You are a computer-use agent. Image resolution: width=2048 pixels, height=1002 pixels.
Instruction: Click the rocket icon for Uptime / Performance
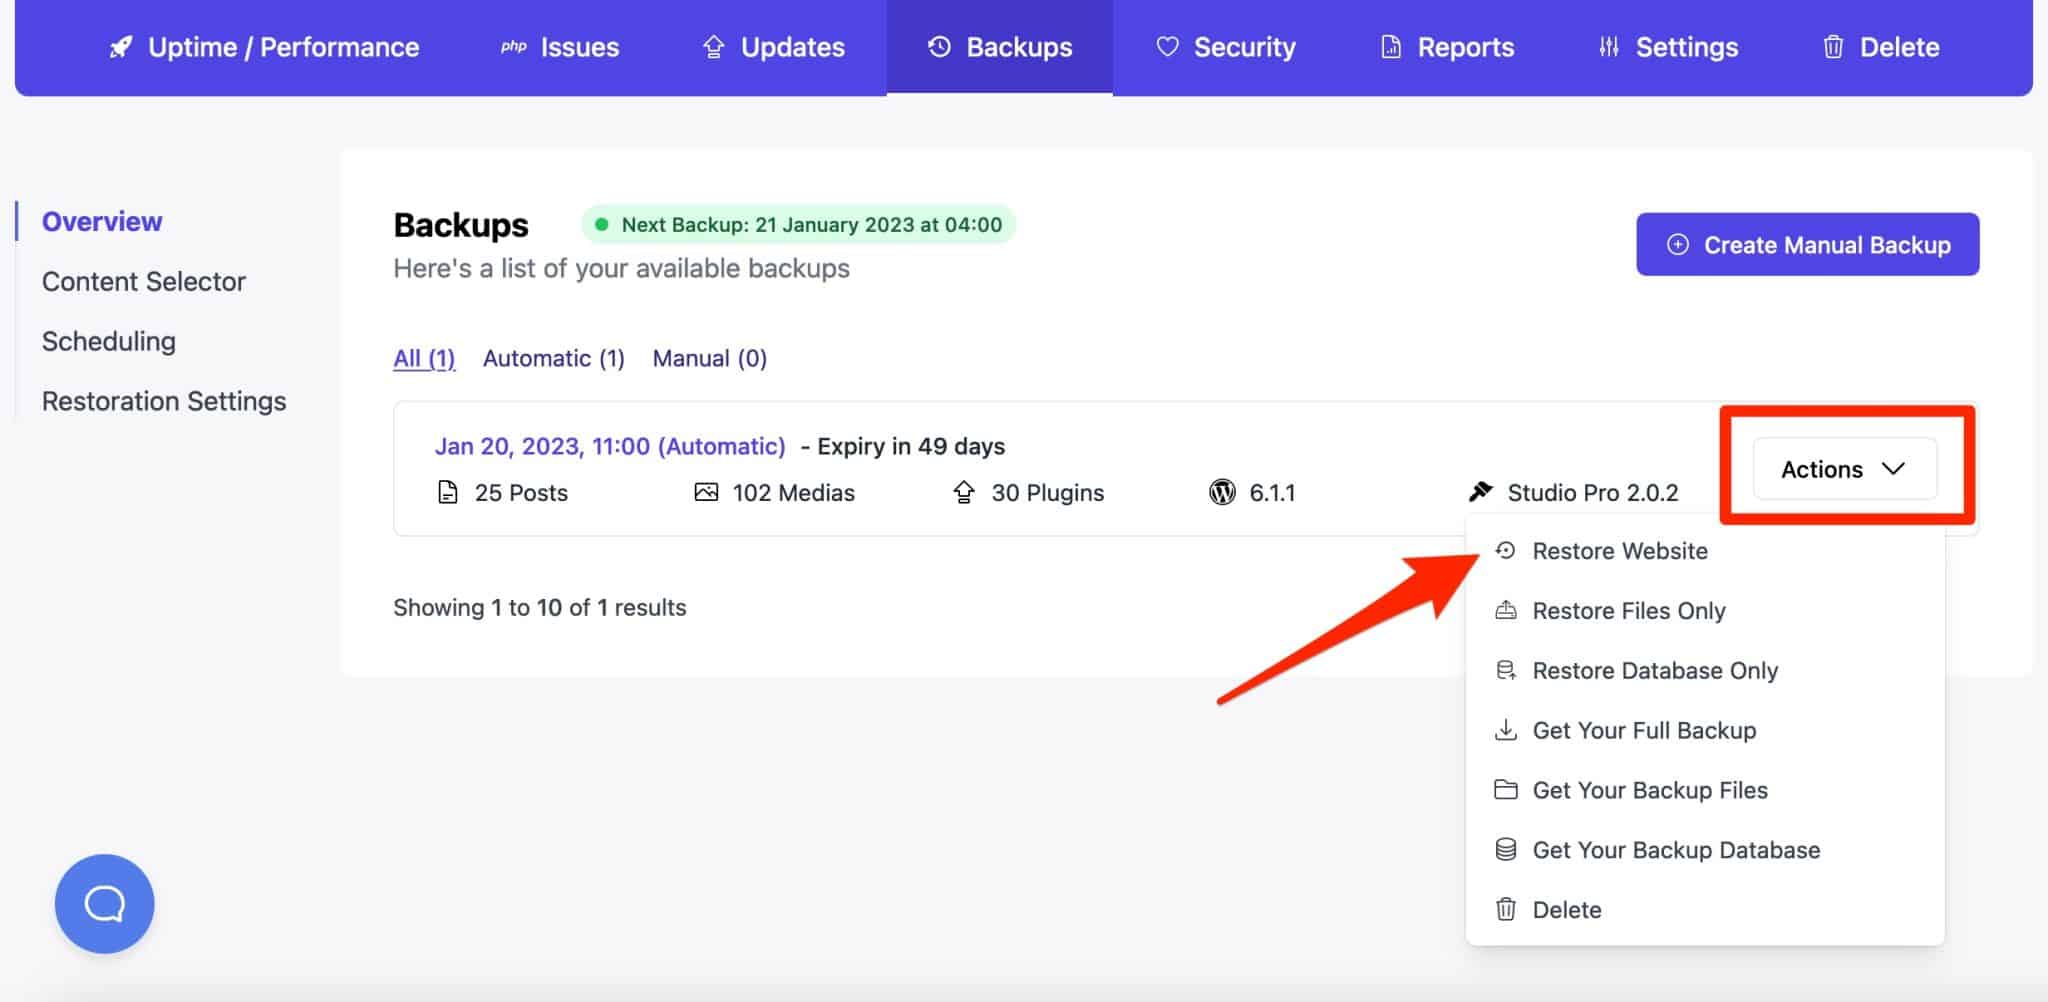[x=121, y=47]
